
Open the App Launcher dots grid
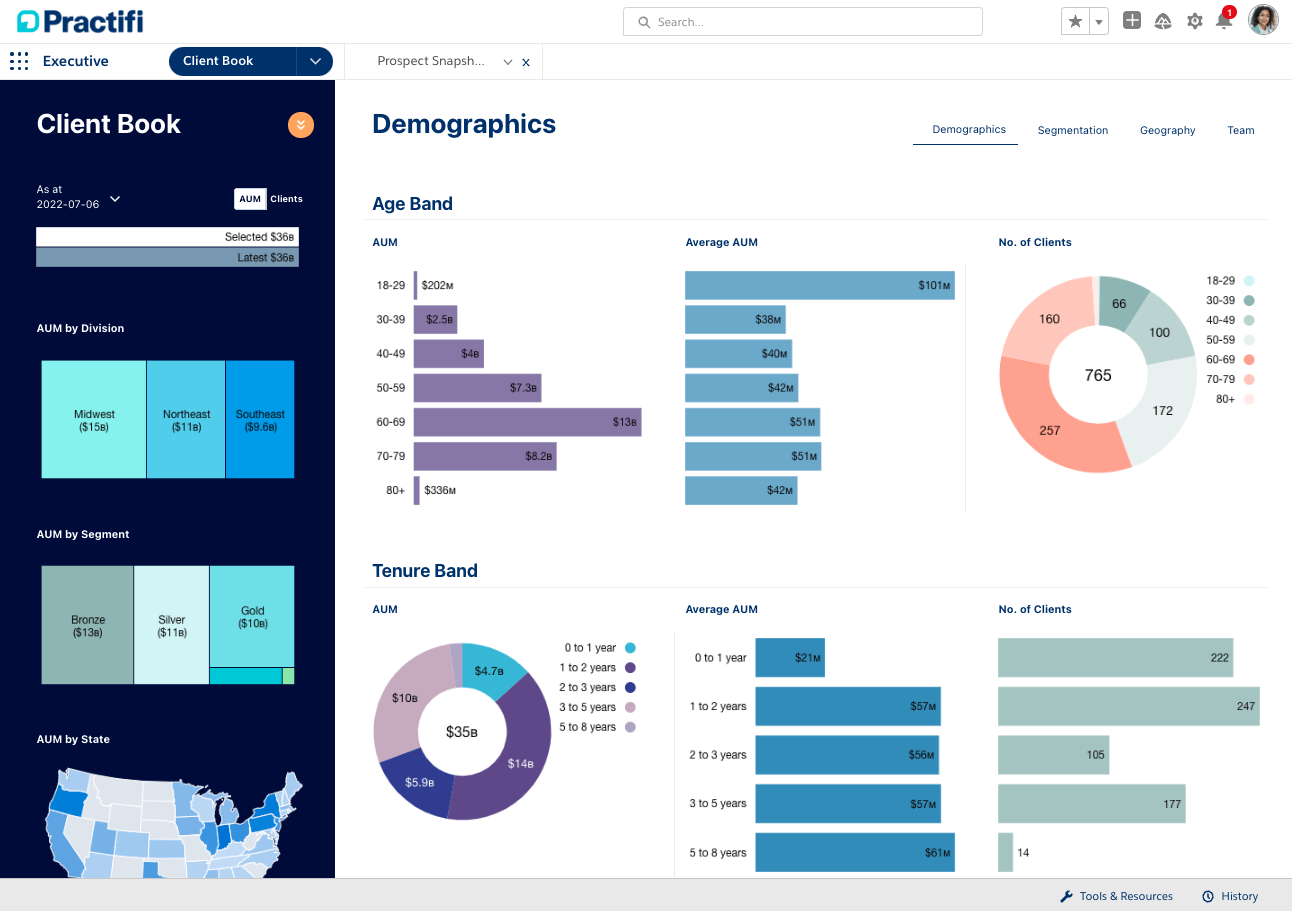[19, 62]
